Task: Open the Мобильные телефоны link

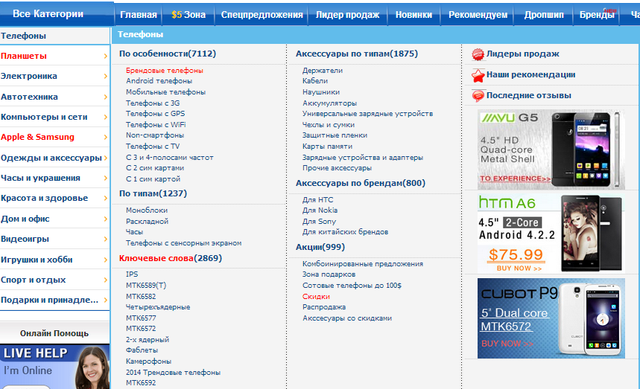Action: (x=165, y=92)
